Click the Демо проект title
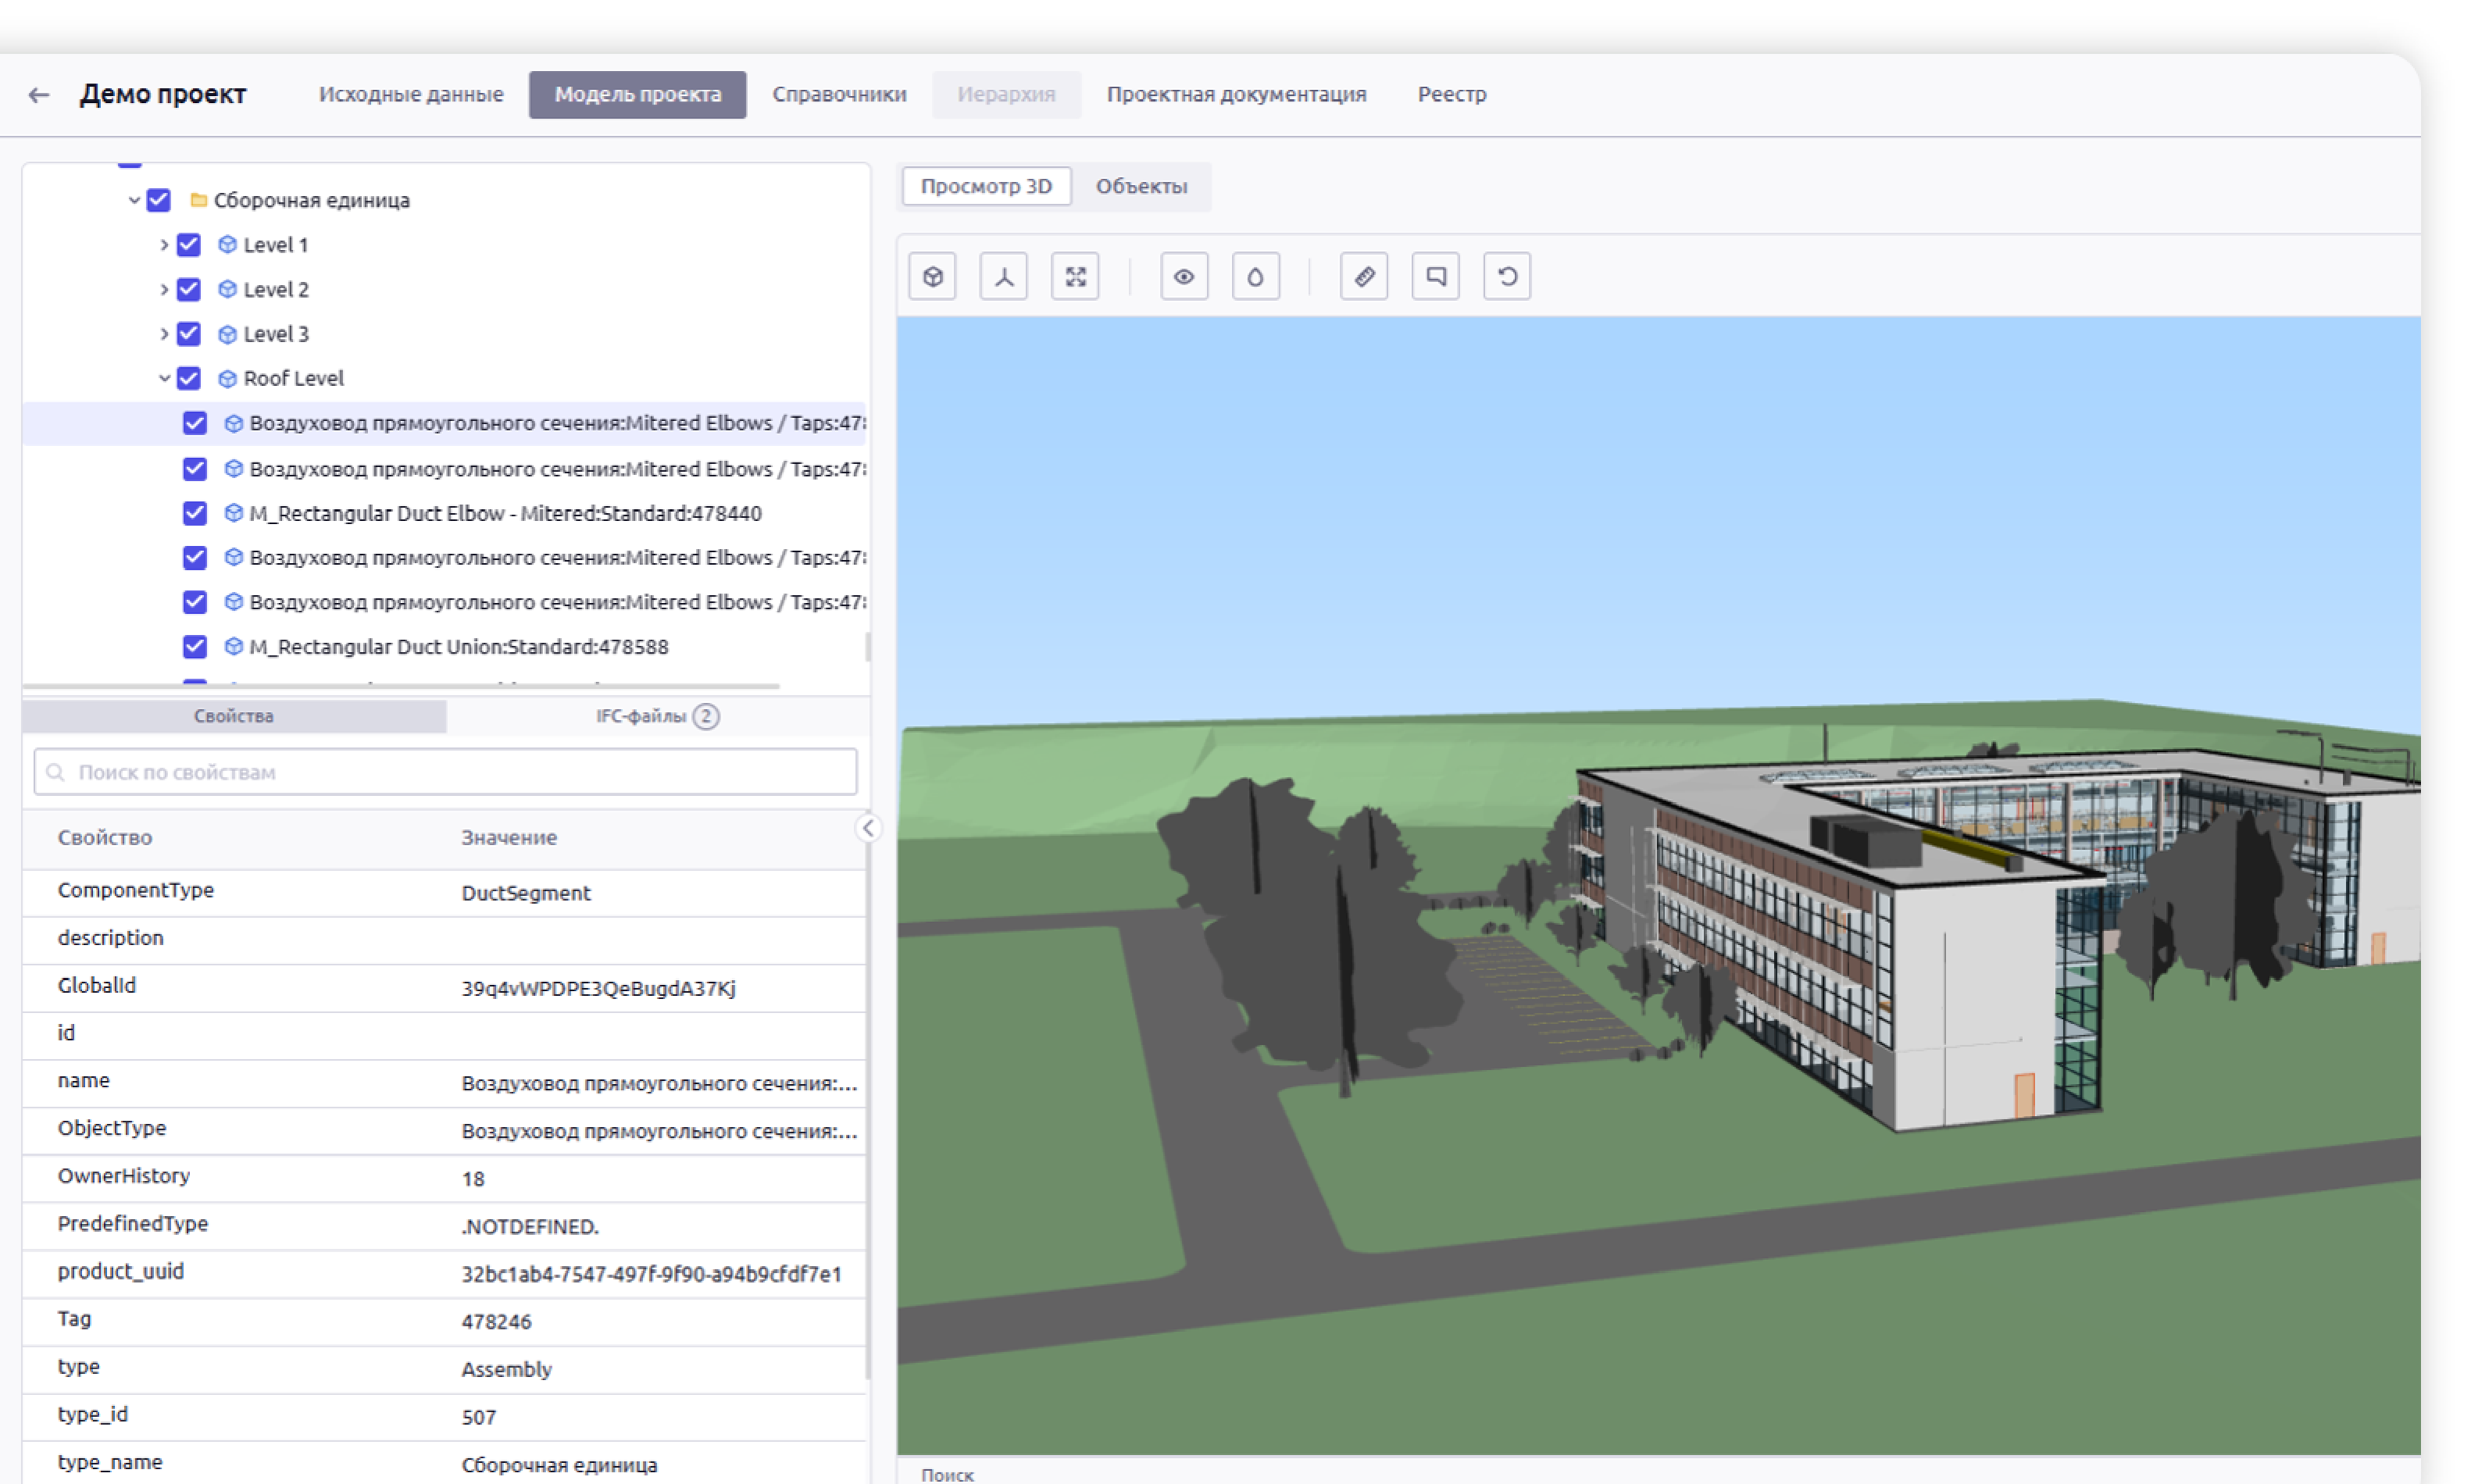This screenshot has height=1484, width=2471. pos(163,94)
